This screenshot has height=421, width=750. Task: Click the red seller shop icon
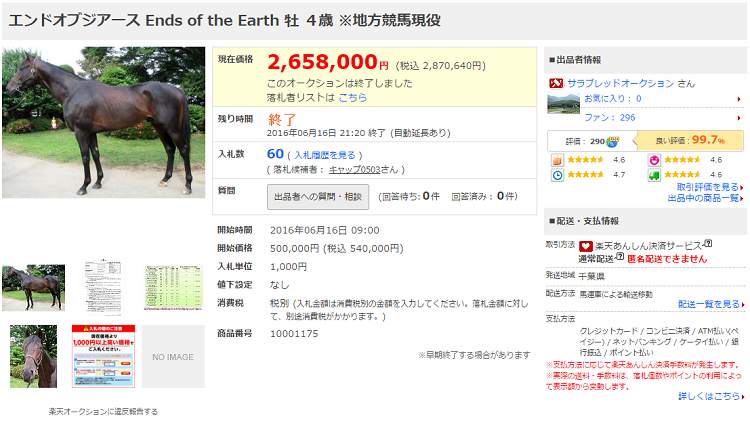555,81
